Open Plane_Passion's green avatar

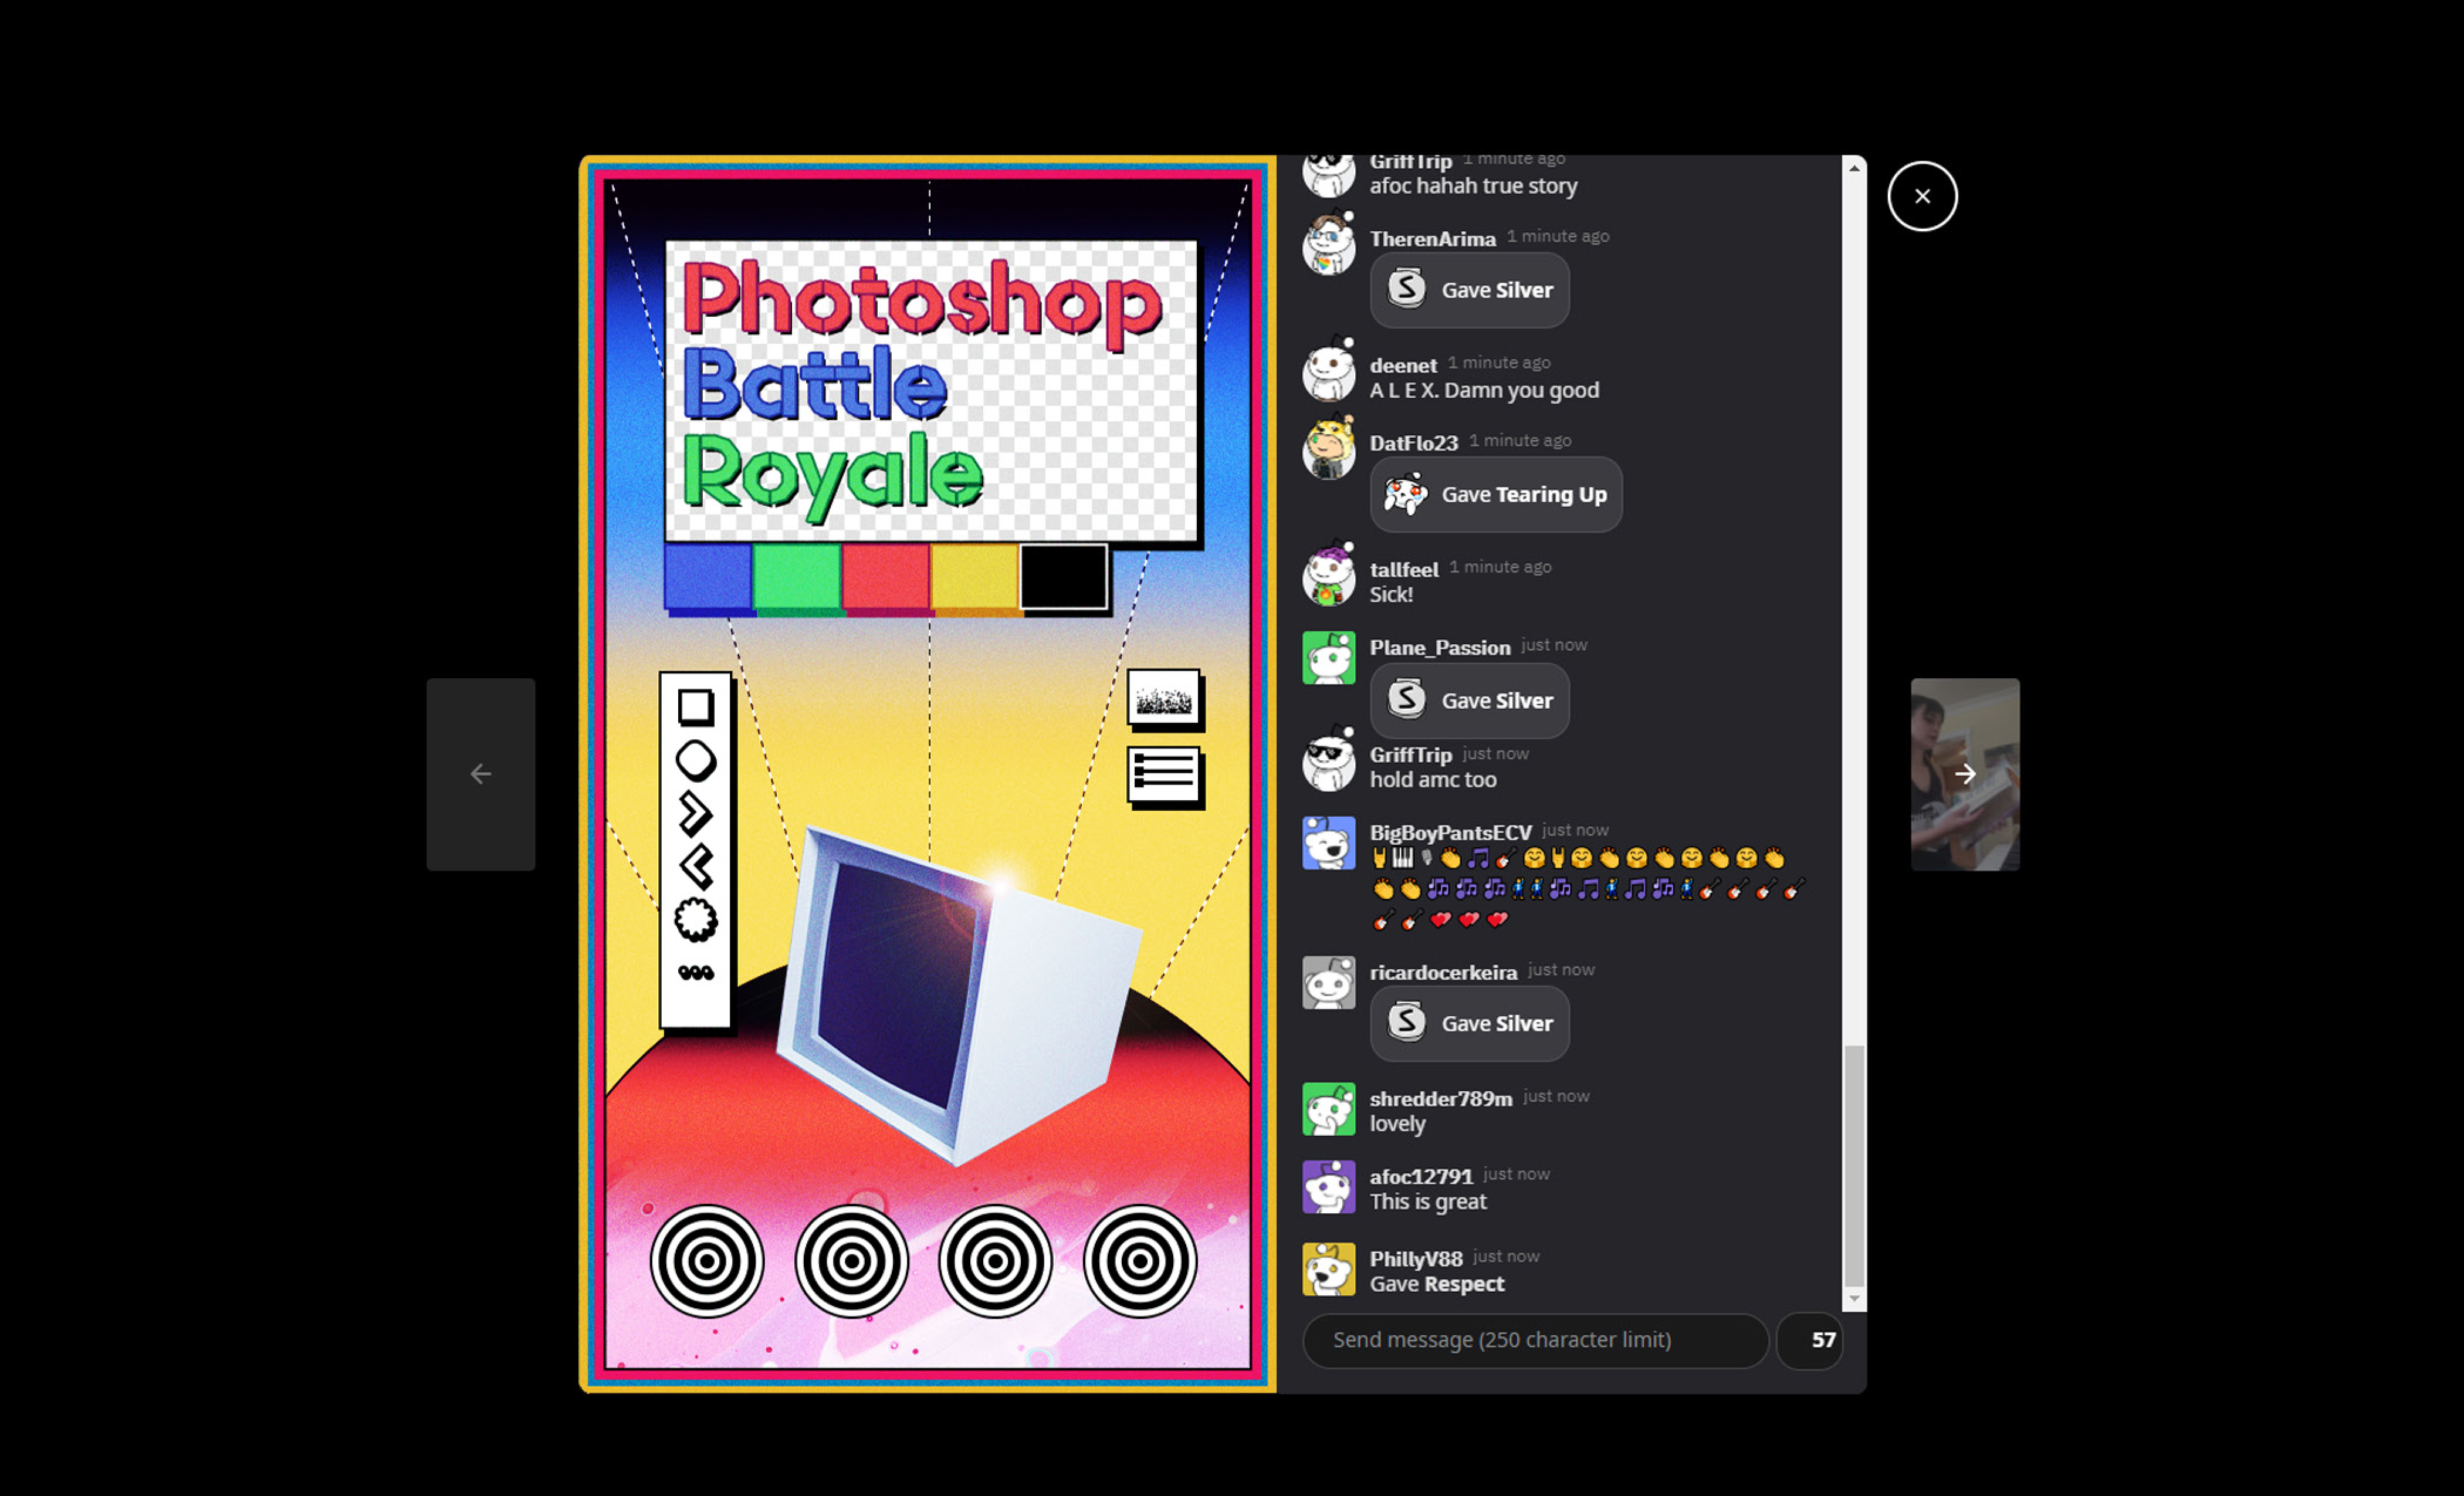coord(1328,657)
